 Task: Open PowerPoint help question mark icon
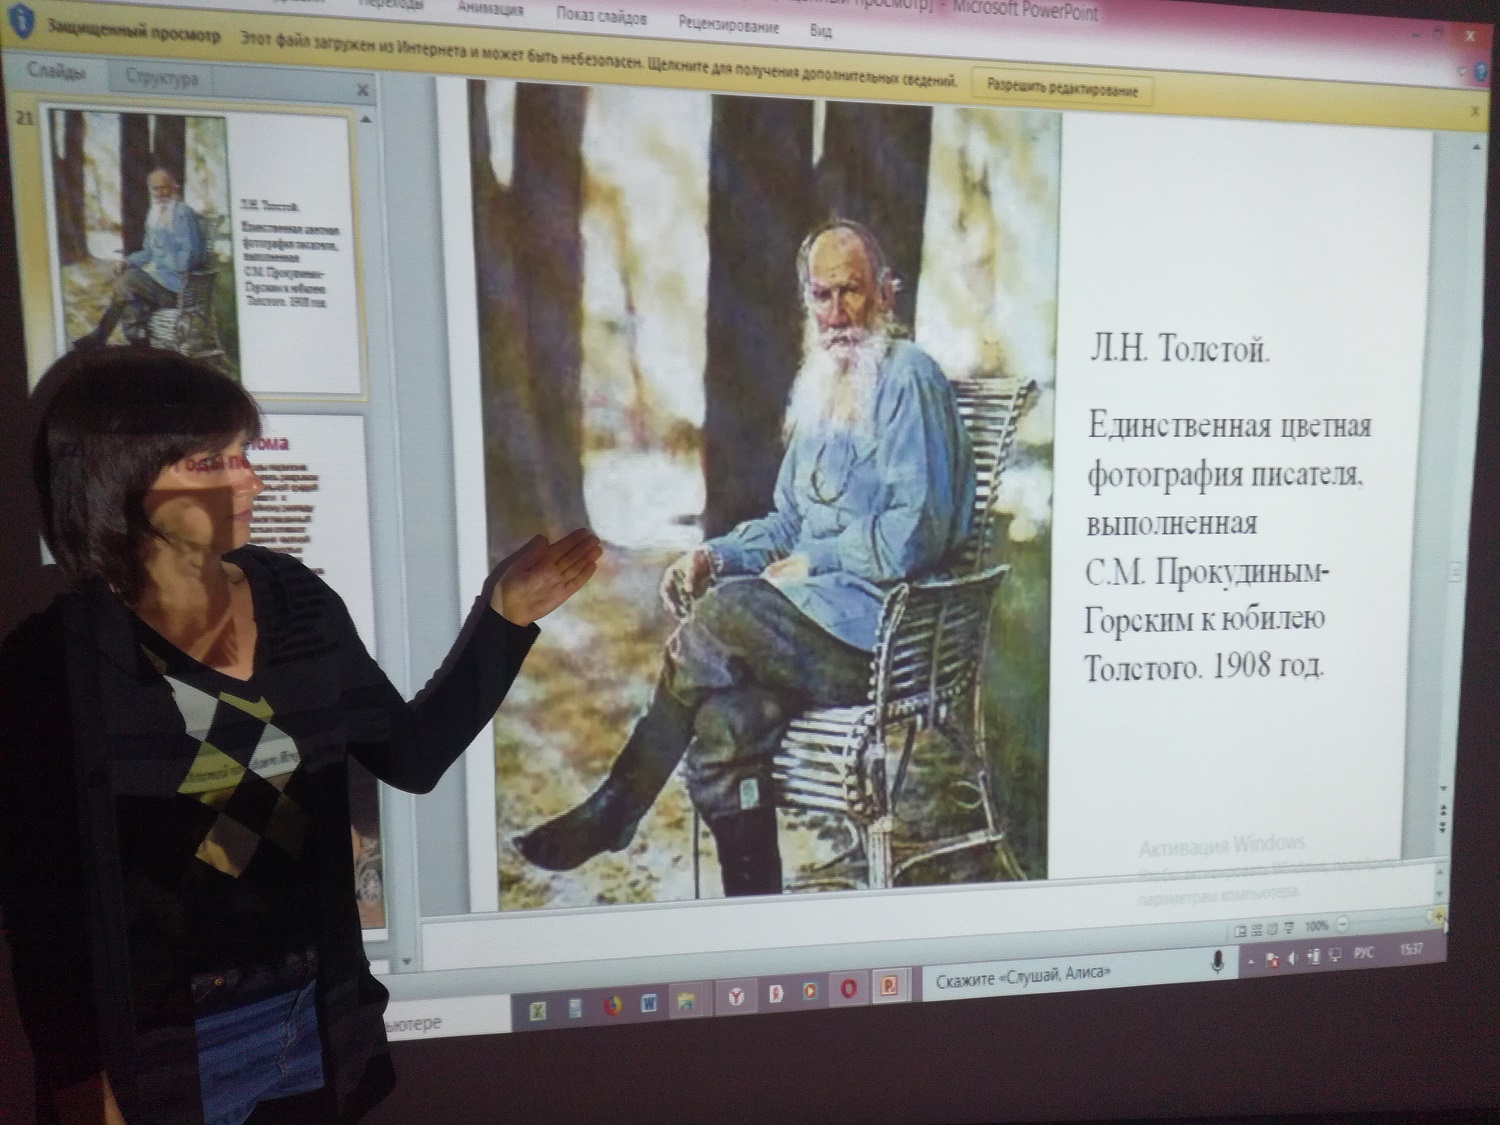tap(1483, 73)
